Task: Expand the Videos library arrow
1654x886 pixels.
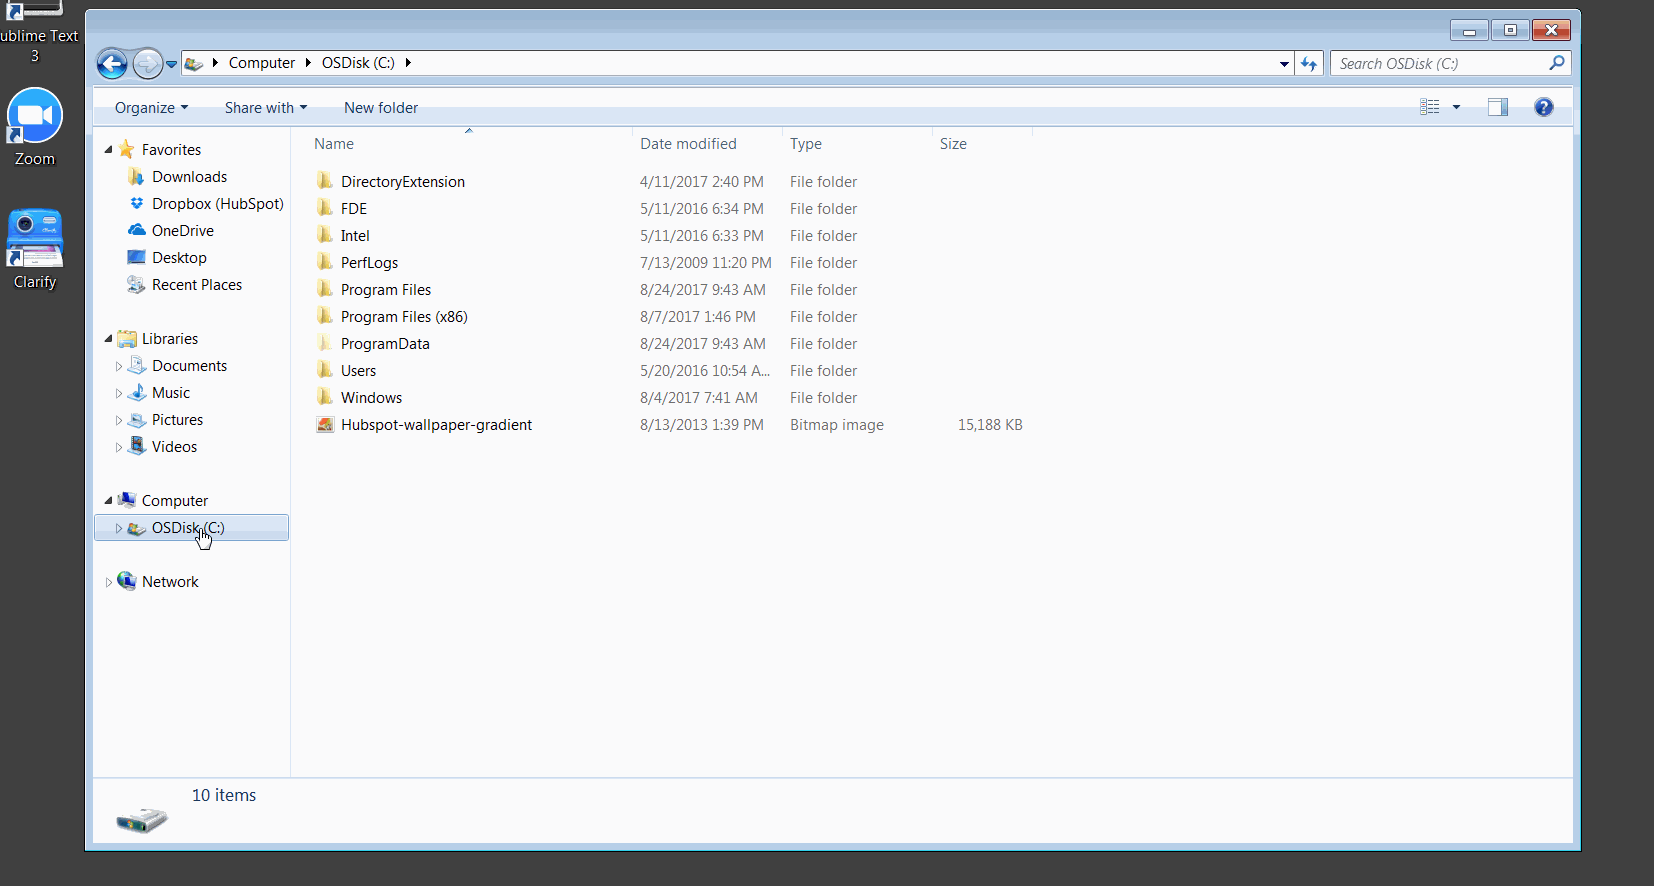Action: pos(119,447)
